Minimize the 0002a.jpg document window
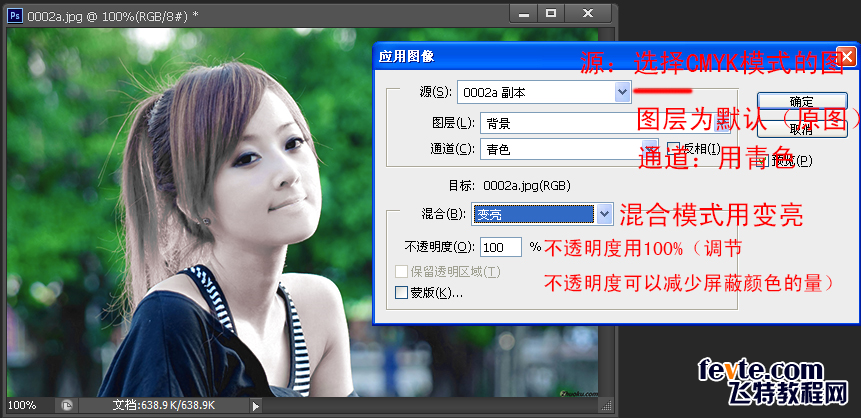 pos(524,14)
